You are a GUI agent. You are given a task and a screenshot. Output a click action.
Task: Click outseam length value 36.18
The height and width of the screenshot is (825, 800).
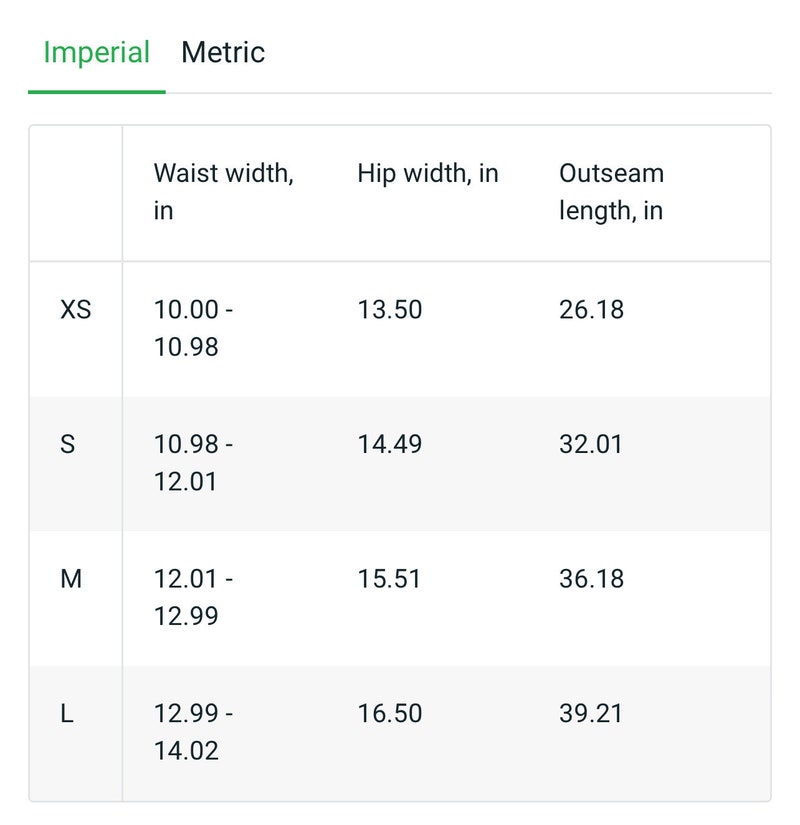[x=592, y=579]
